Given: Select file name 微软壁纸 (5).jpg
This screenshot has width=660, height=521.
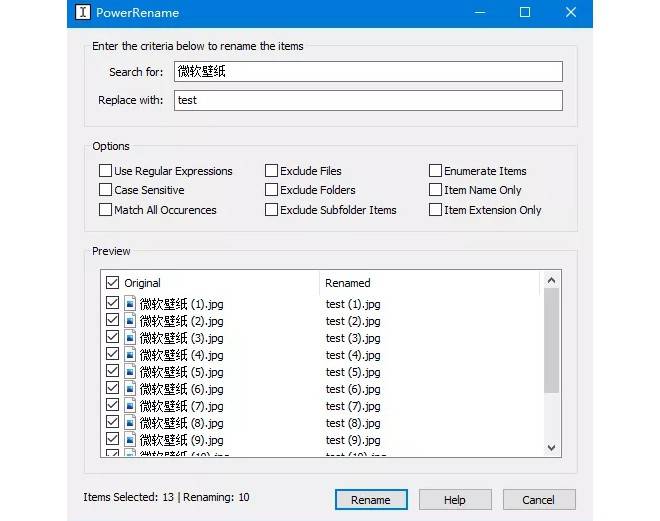Looking at the screenshot, I should pyautogui.click(x=181, y=372).
